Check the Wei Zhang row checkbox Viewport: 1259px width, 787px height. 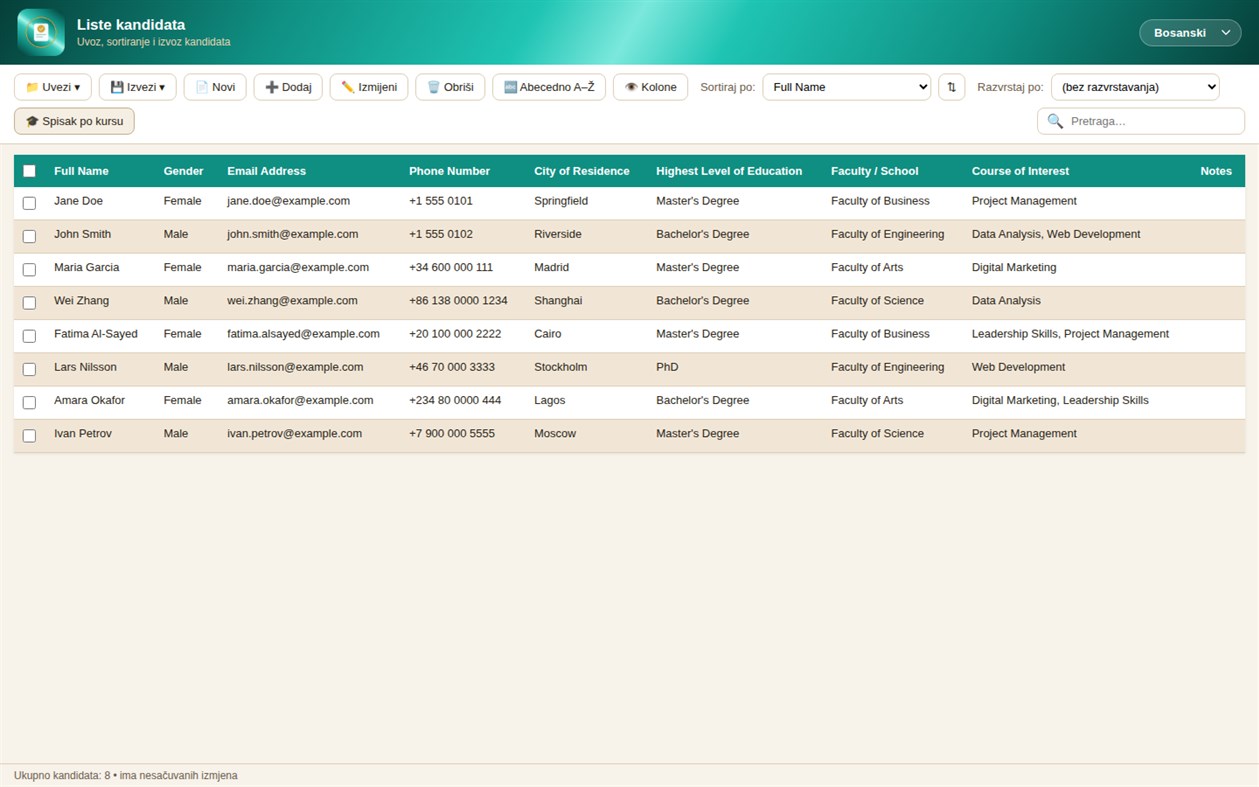coord(29,302)
